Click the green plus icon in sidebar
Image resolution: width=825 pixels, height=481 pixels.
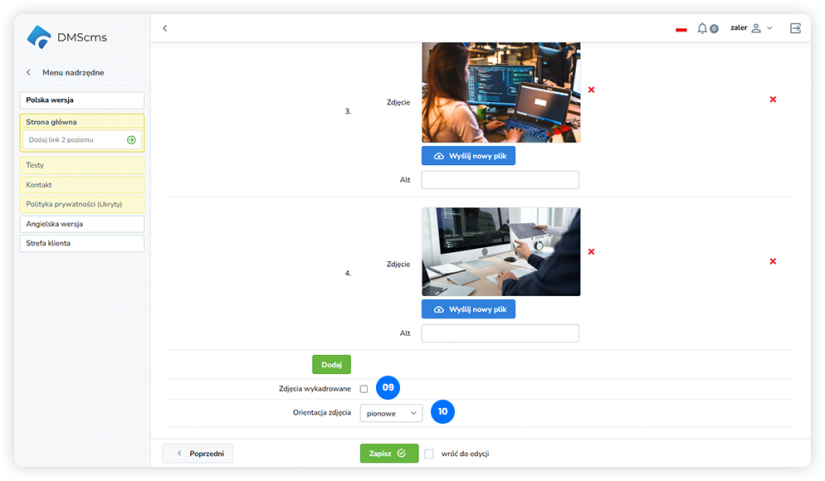(x=131, y=140)
